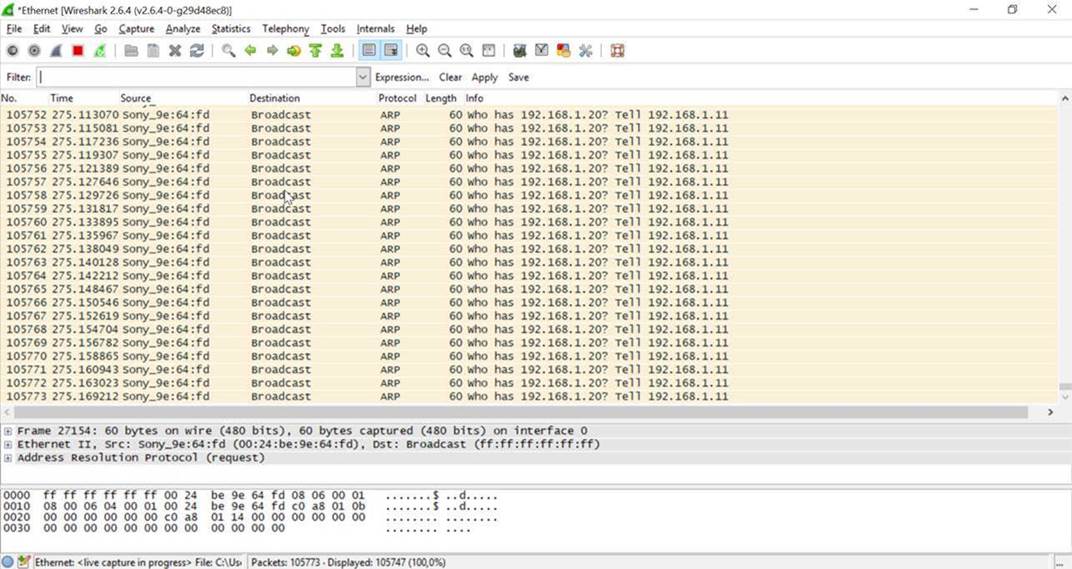
Task: Open the Telephony menu
Action: 285,29
